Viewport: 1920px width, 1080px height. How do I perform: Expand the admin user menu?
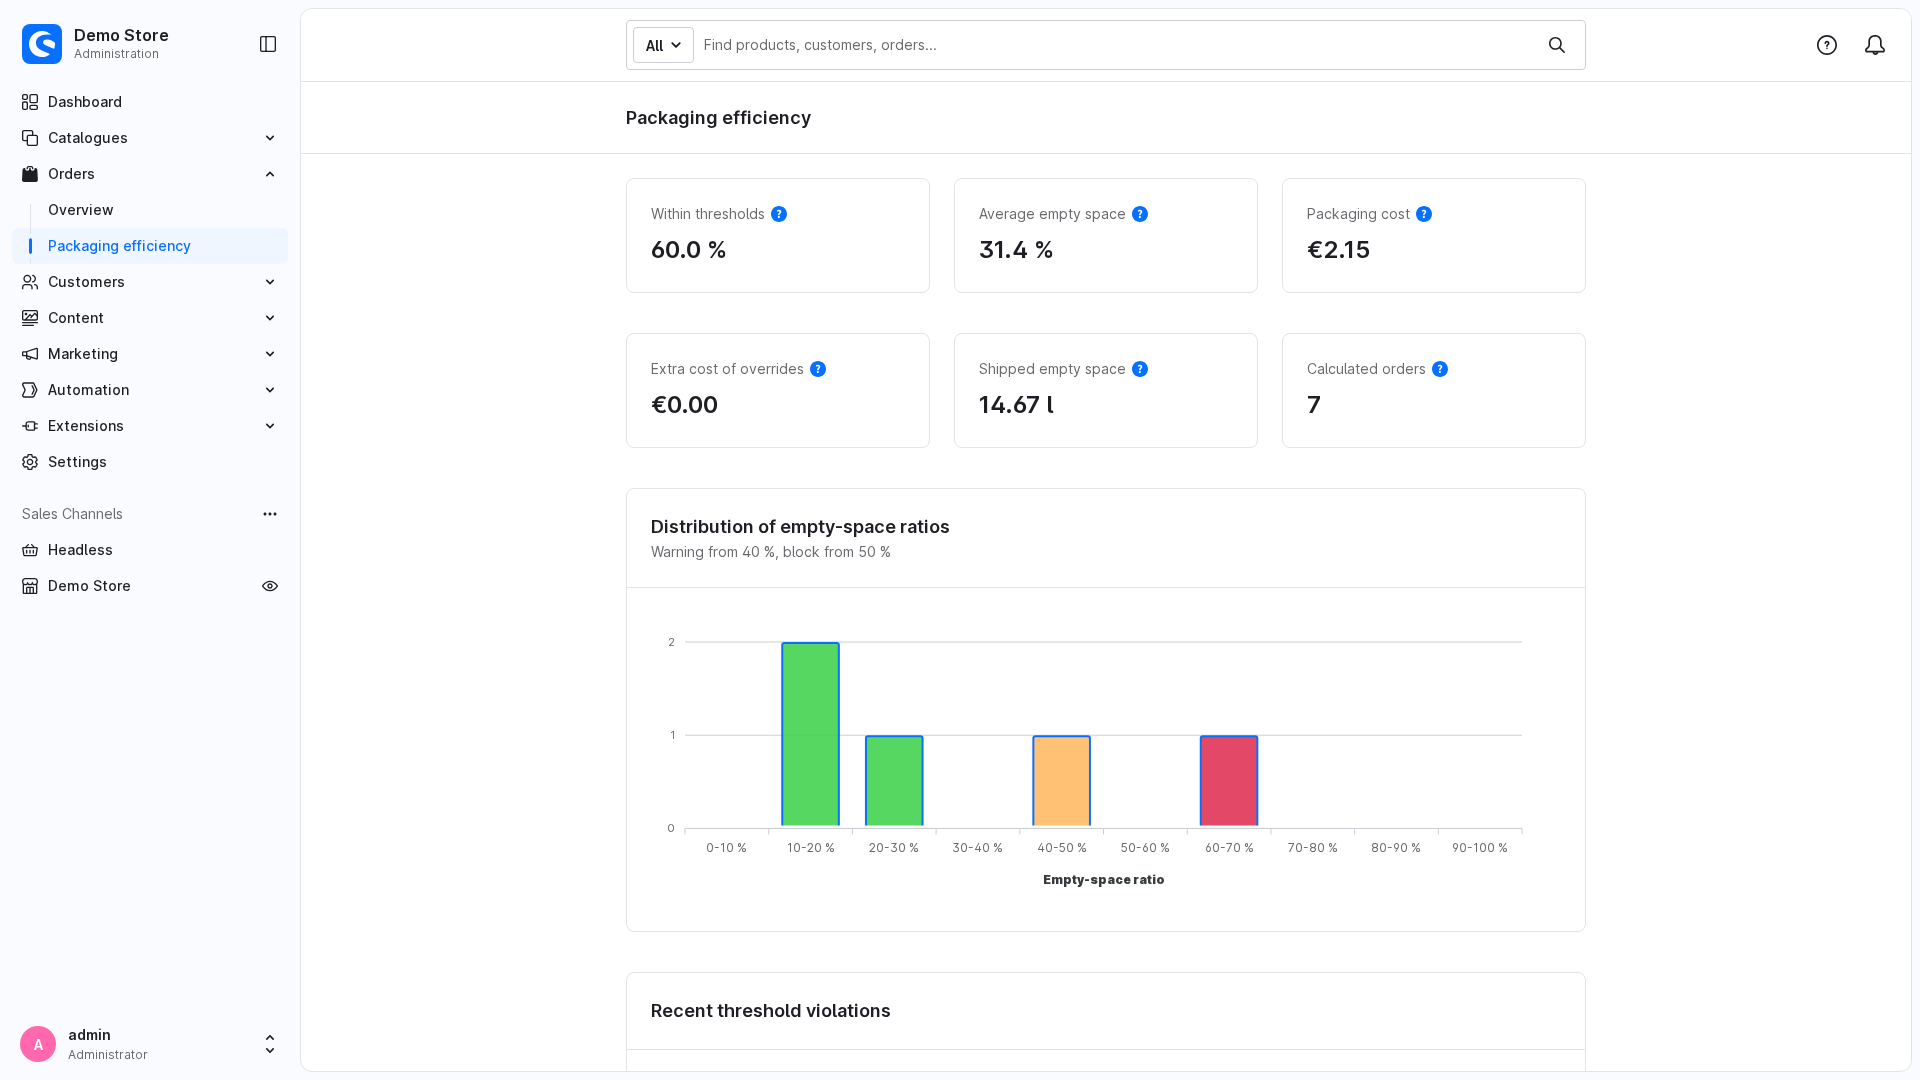(x=150, y=1044)
